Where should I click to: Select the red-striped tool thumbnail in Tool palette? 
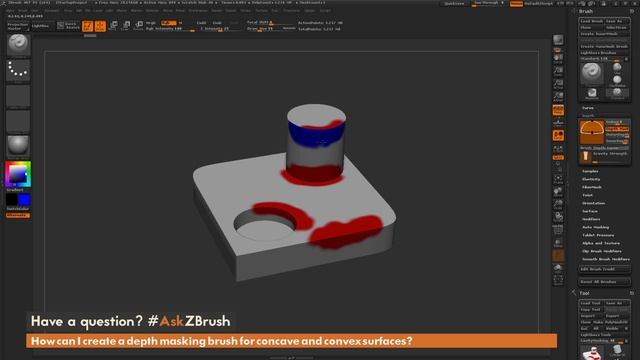pos(592,353)
